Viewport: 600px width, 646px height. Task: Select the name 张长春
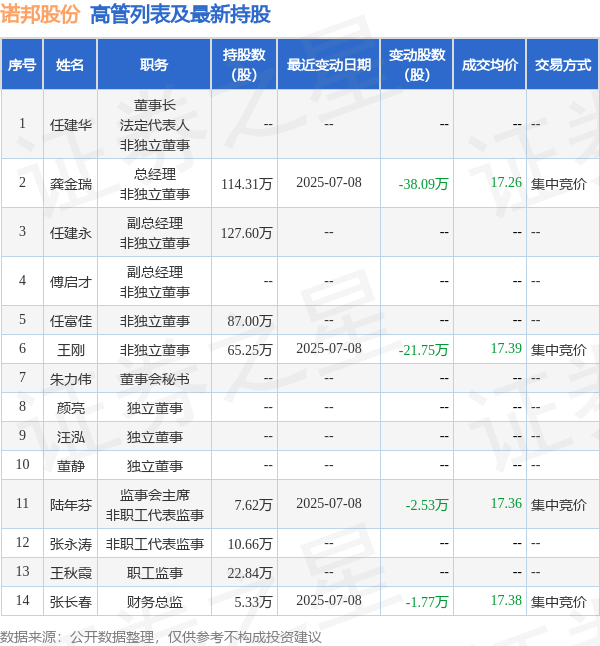(70, 602)
